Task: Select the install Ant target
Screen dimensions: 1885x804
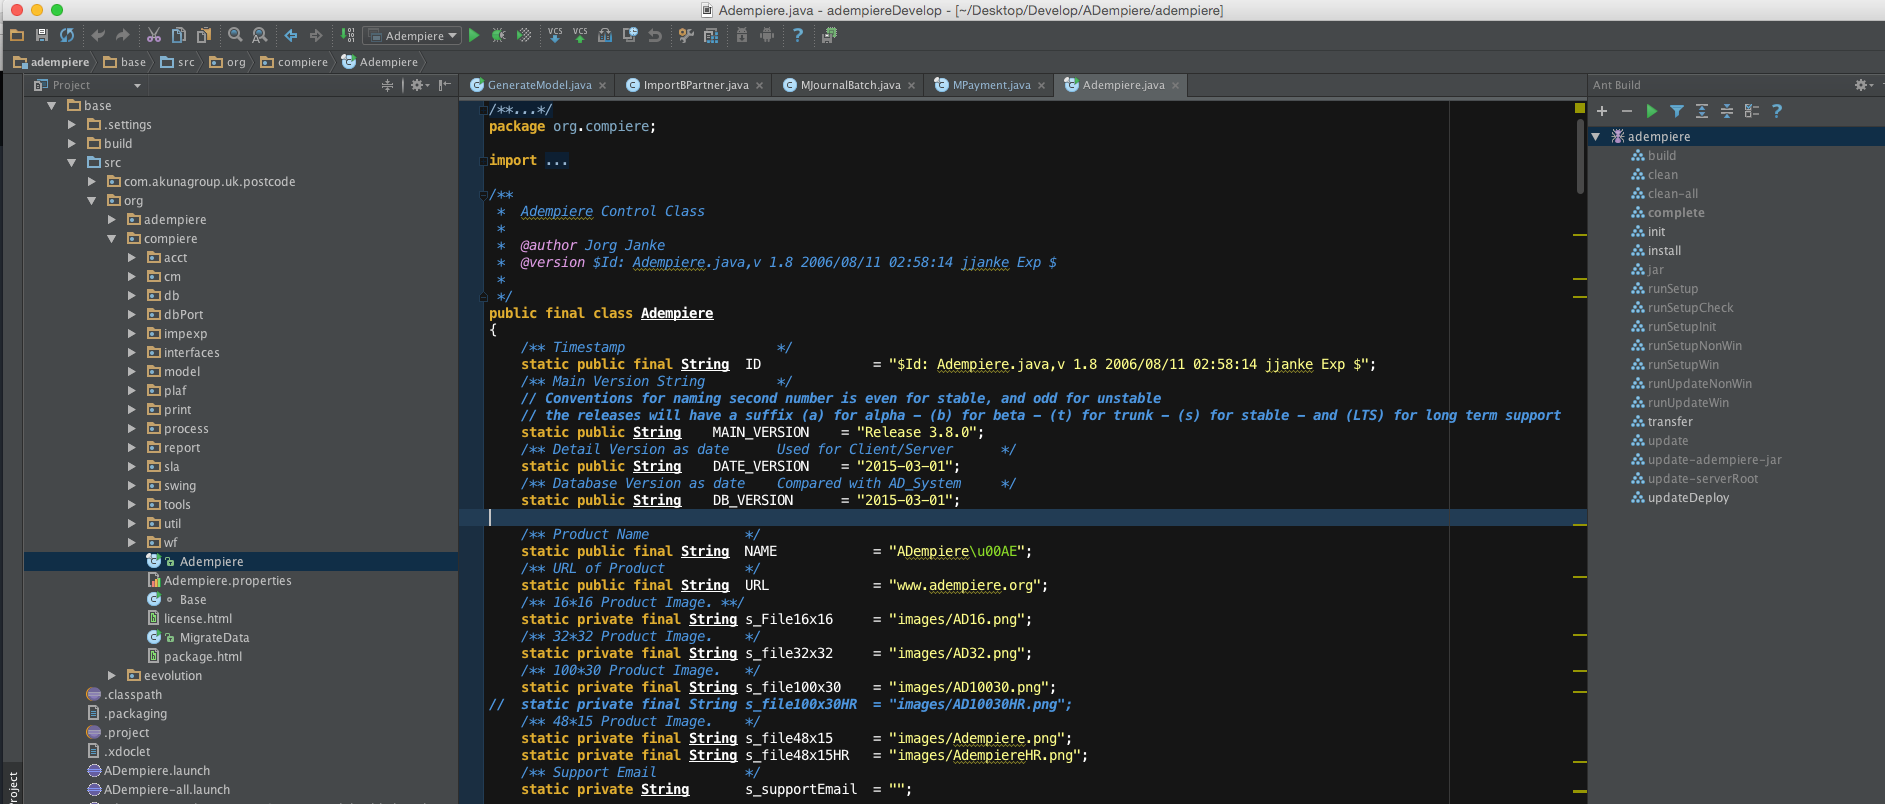Action: 1656,250
